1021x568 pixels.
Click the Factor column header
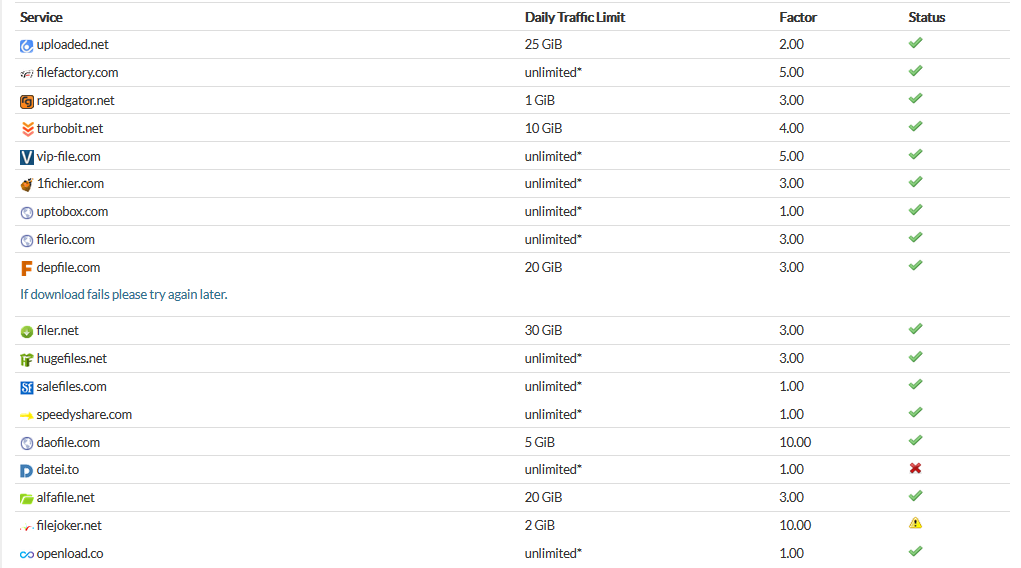798,18
